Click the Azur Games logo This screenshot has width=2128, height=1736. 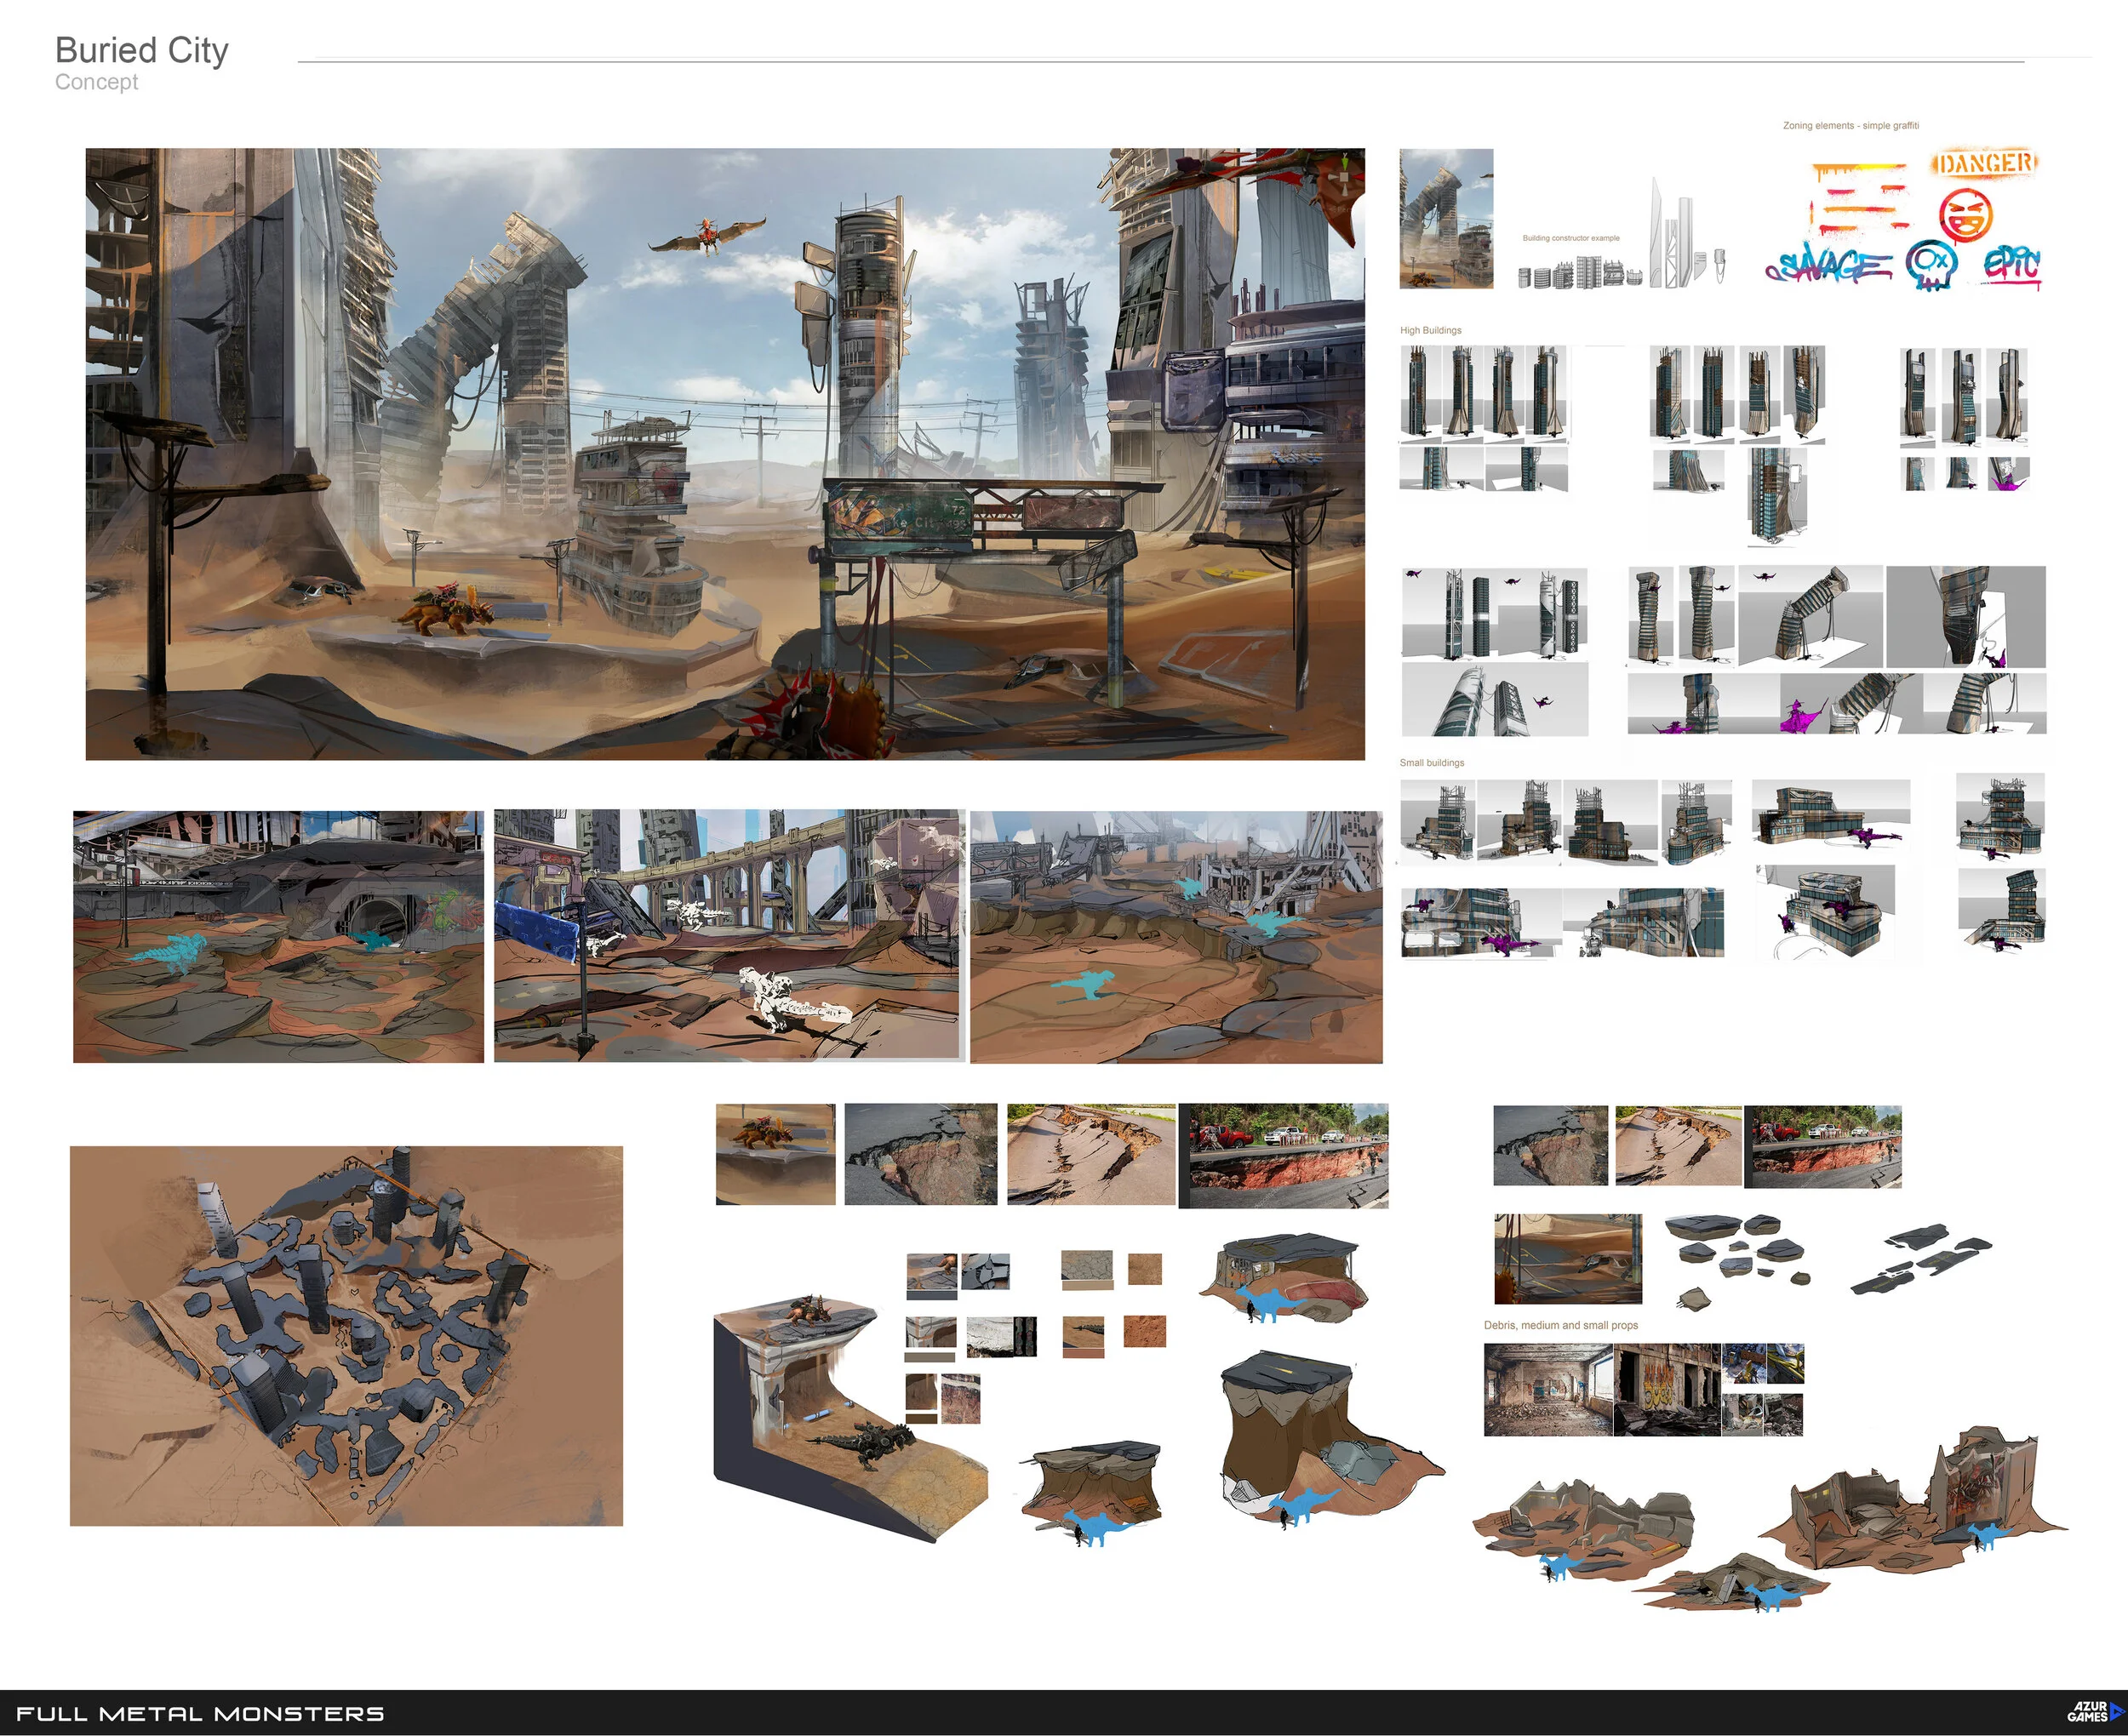tap(2094, 1711)
